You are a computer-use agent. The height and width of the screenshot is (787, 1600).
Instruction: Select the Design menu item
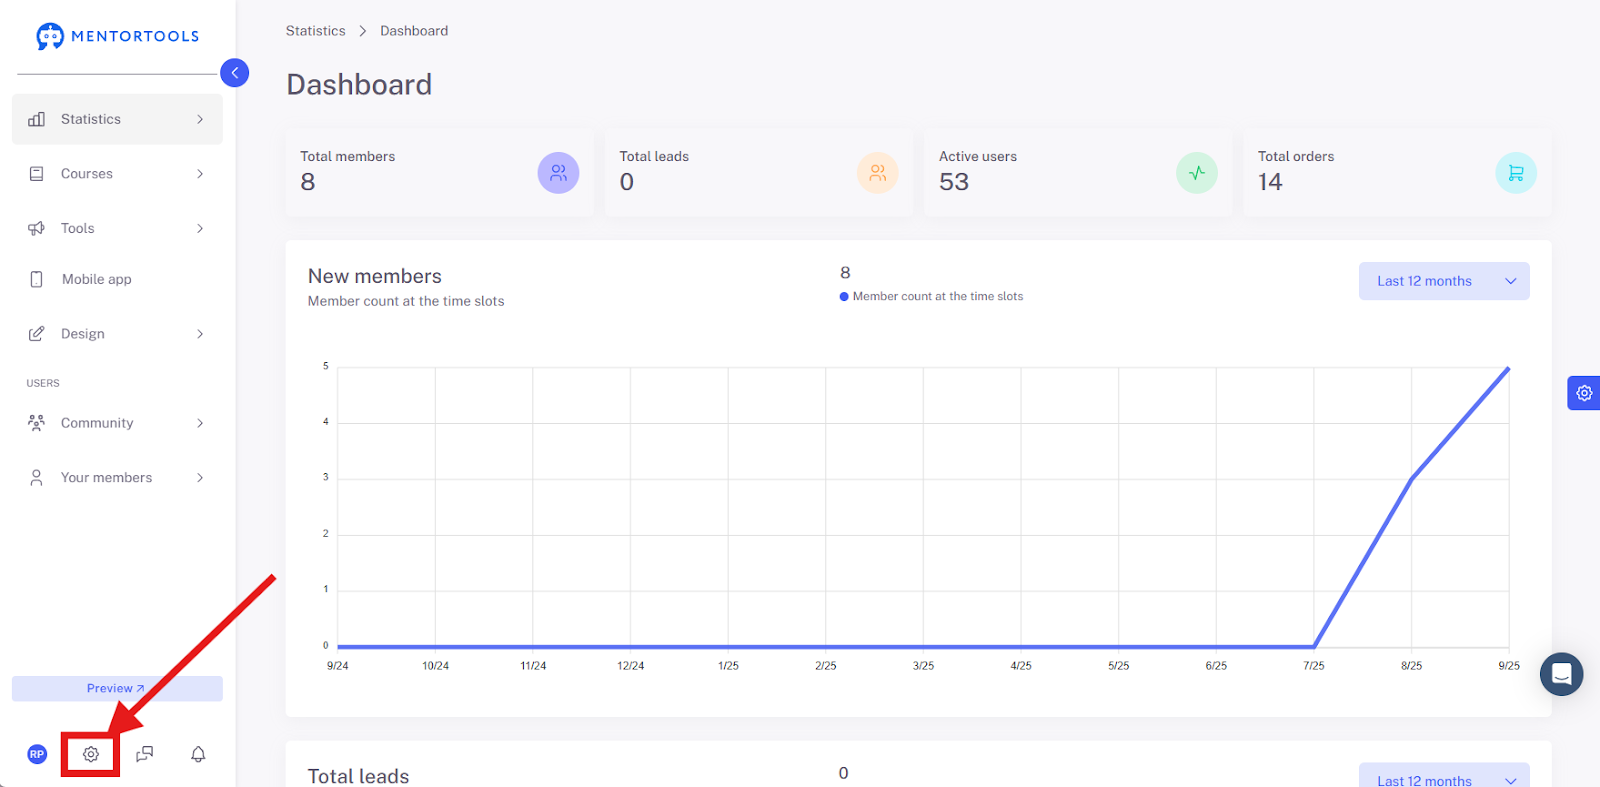117,334
